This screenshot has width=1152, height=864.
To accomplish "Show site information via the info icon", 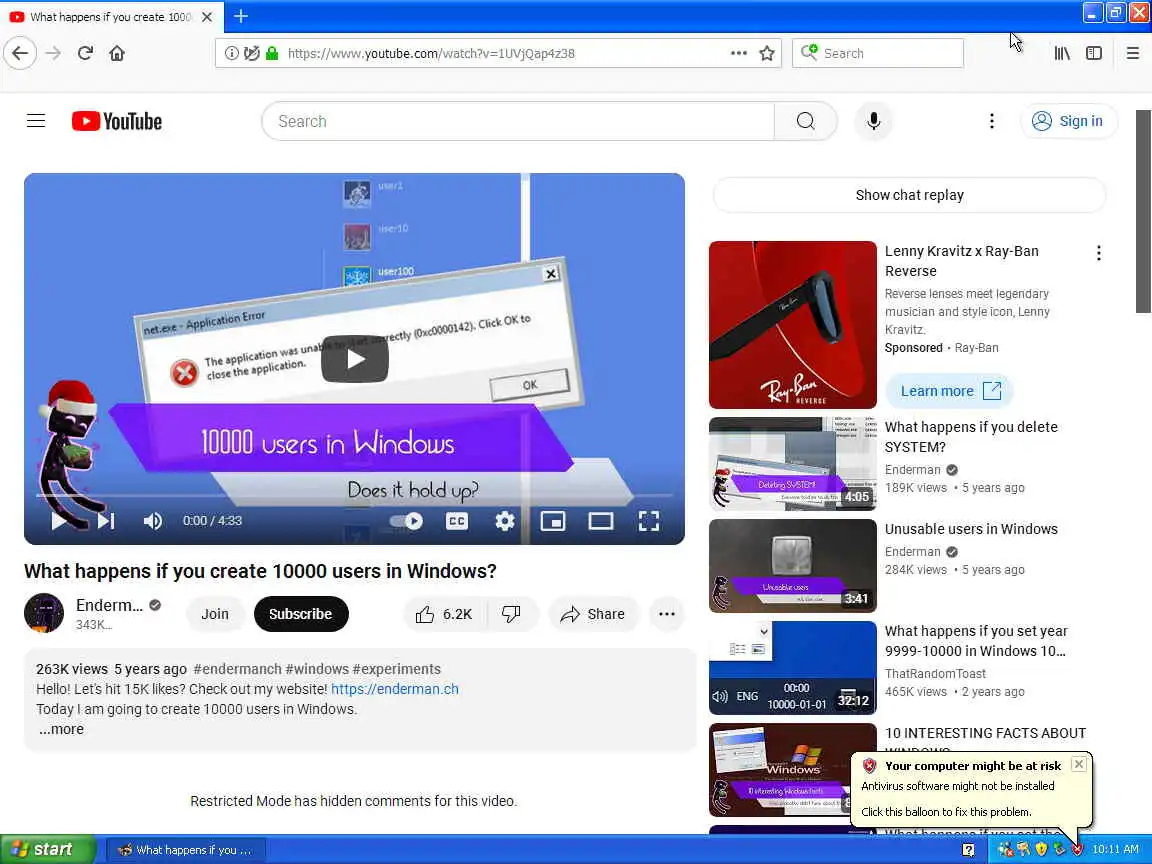I will (231, 53).
